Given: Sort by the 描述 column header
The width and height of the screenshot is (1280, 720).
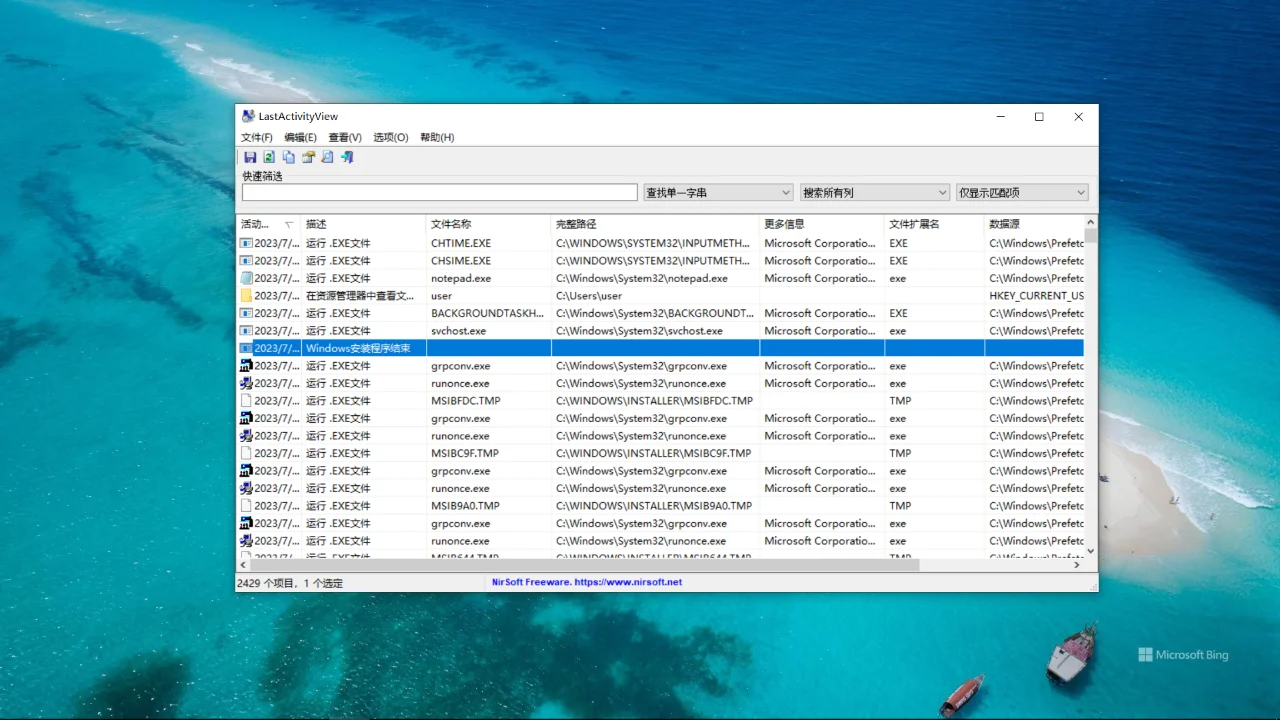Looking at the screenshot, I should coord(363,224).
